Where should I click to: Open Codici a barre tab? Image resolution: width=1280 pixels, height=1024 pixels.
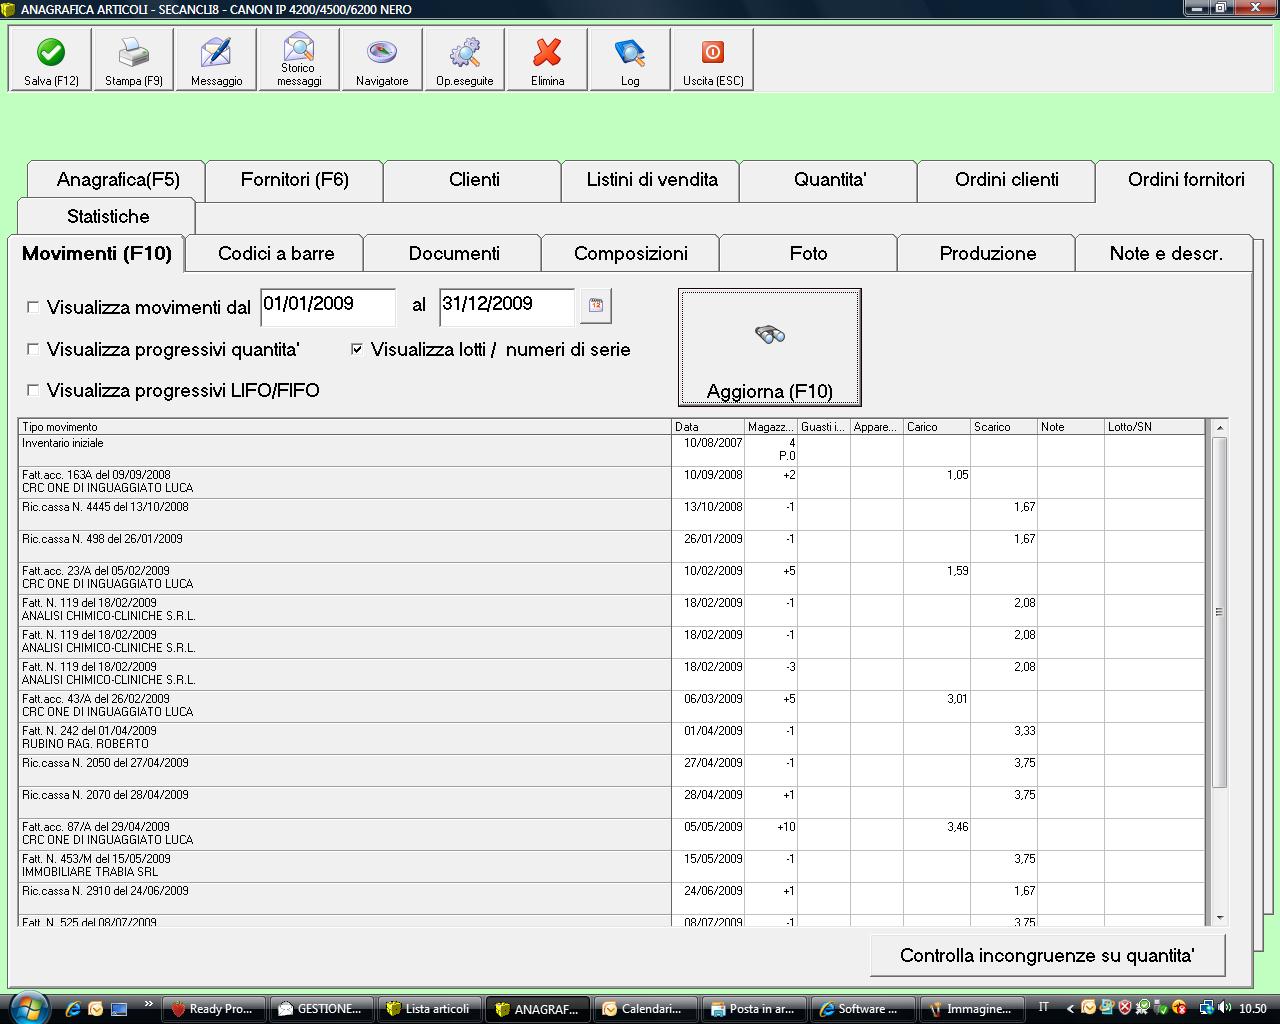coord(276,254)
